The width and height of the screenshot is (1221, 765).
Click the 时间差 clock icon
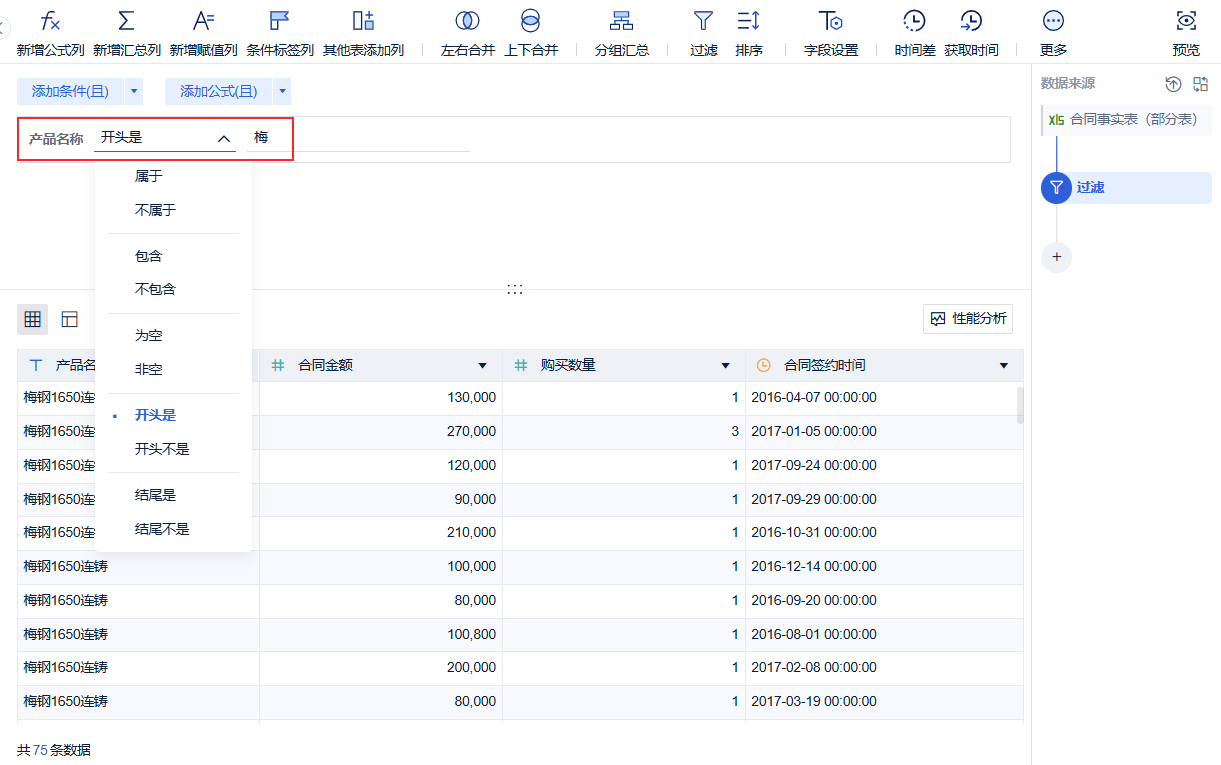pos(914,21)
